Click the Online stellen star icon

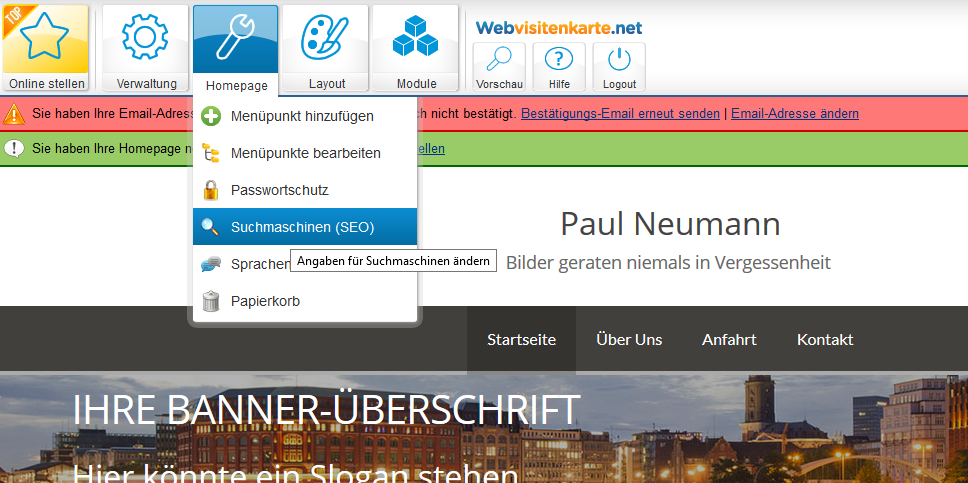[x=45, y=38]
